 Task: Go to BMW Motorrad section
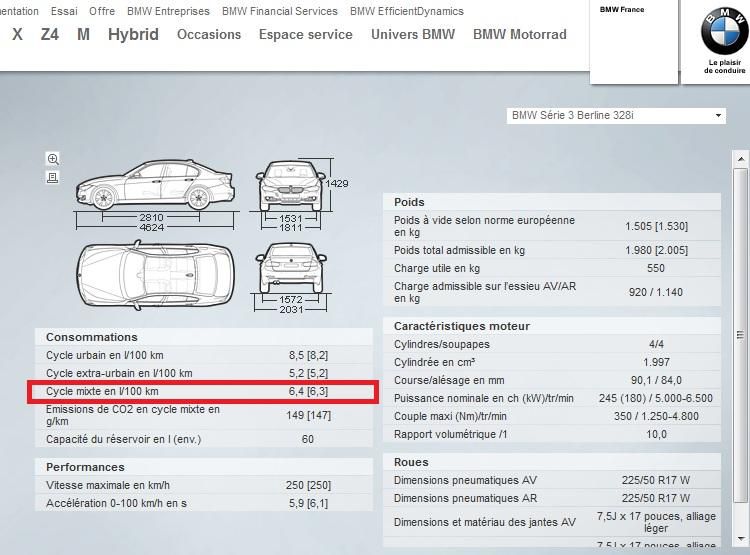520,34
